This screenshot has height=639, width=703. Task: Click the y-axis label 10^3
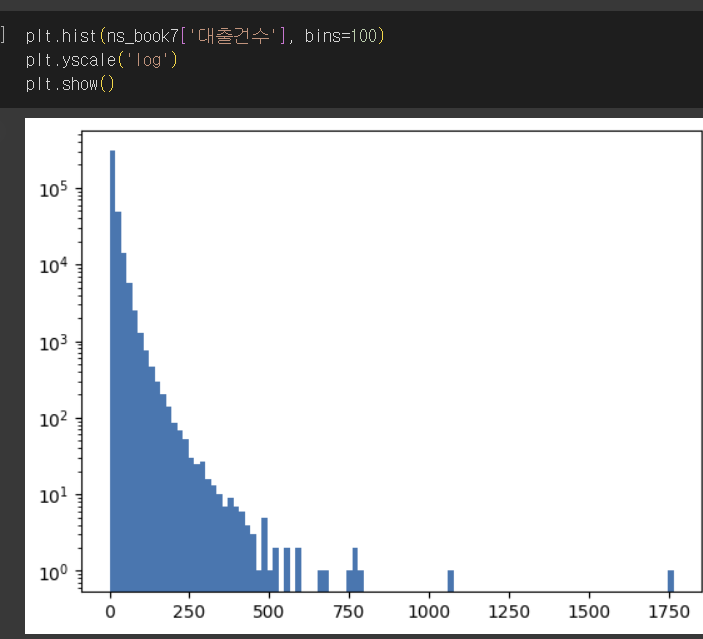click(54, 343)
